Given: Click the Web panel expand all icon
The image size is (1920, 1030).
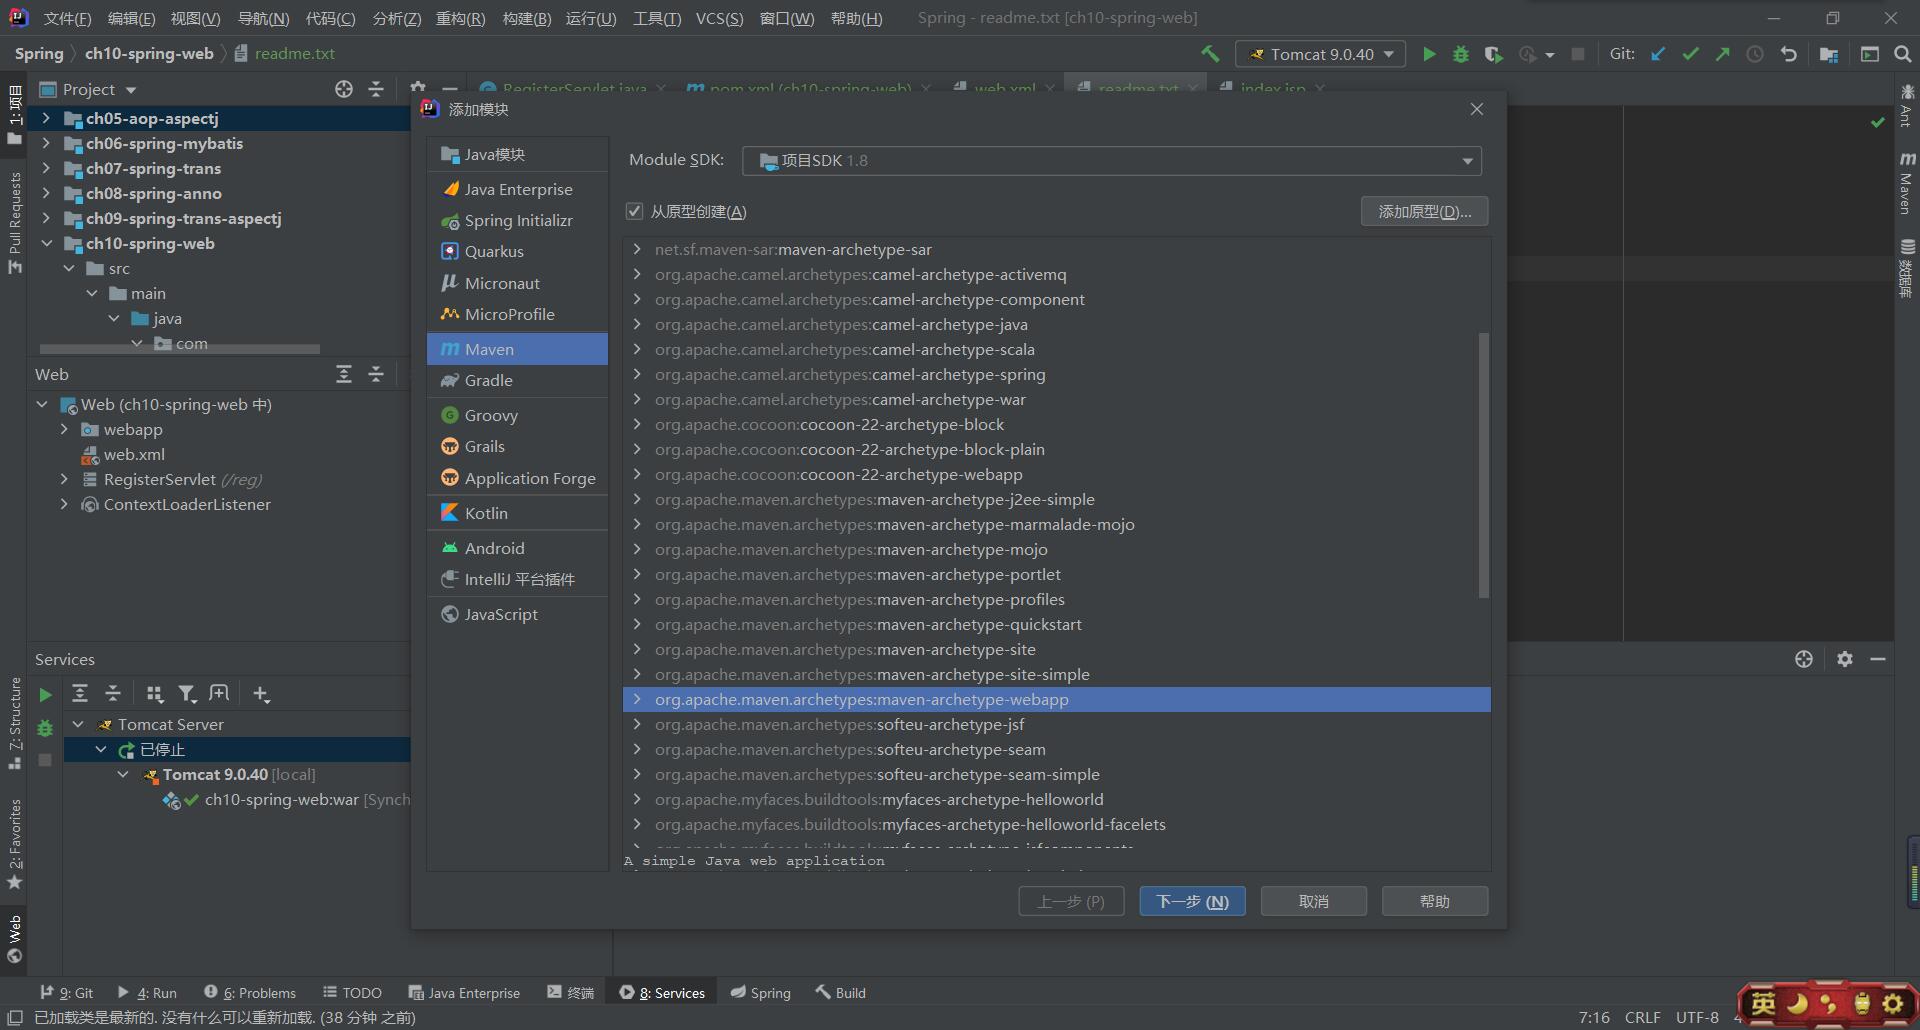Looking at the screenshot, I should pos(344,374).
